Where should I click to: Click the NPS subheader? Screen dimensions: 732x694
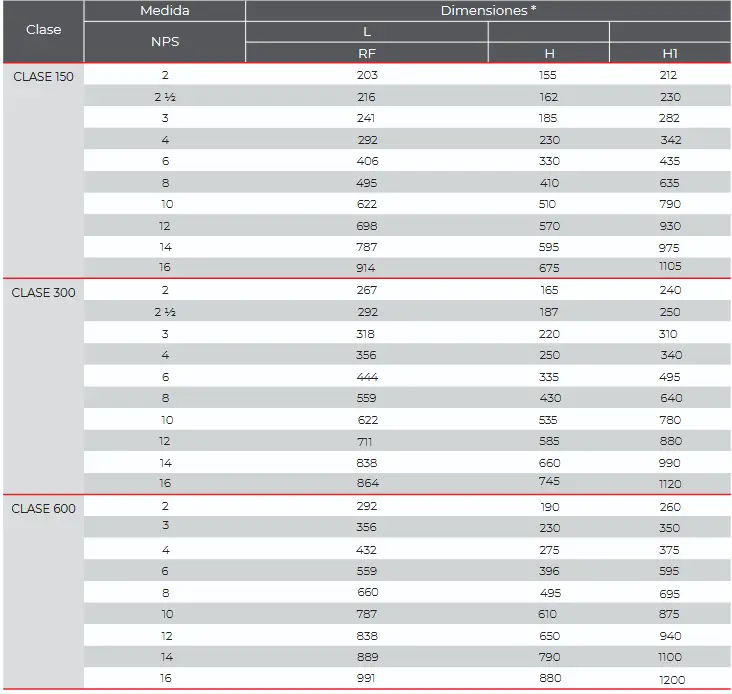point(164,43)
